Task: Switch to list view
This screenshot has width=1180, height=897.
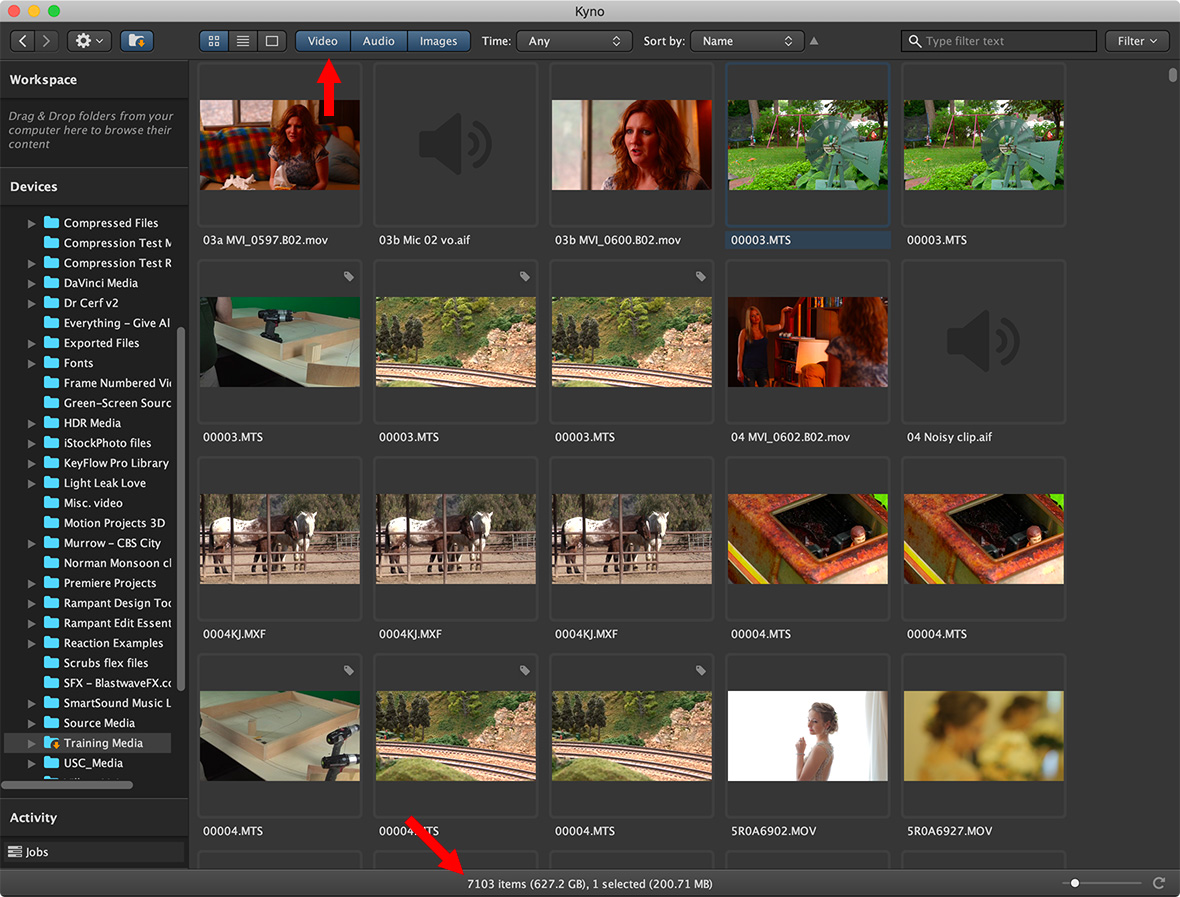Action: point(243,41)
